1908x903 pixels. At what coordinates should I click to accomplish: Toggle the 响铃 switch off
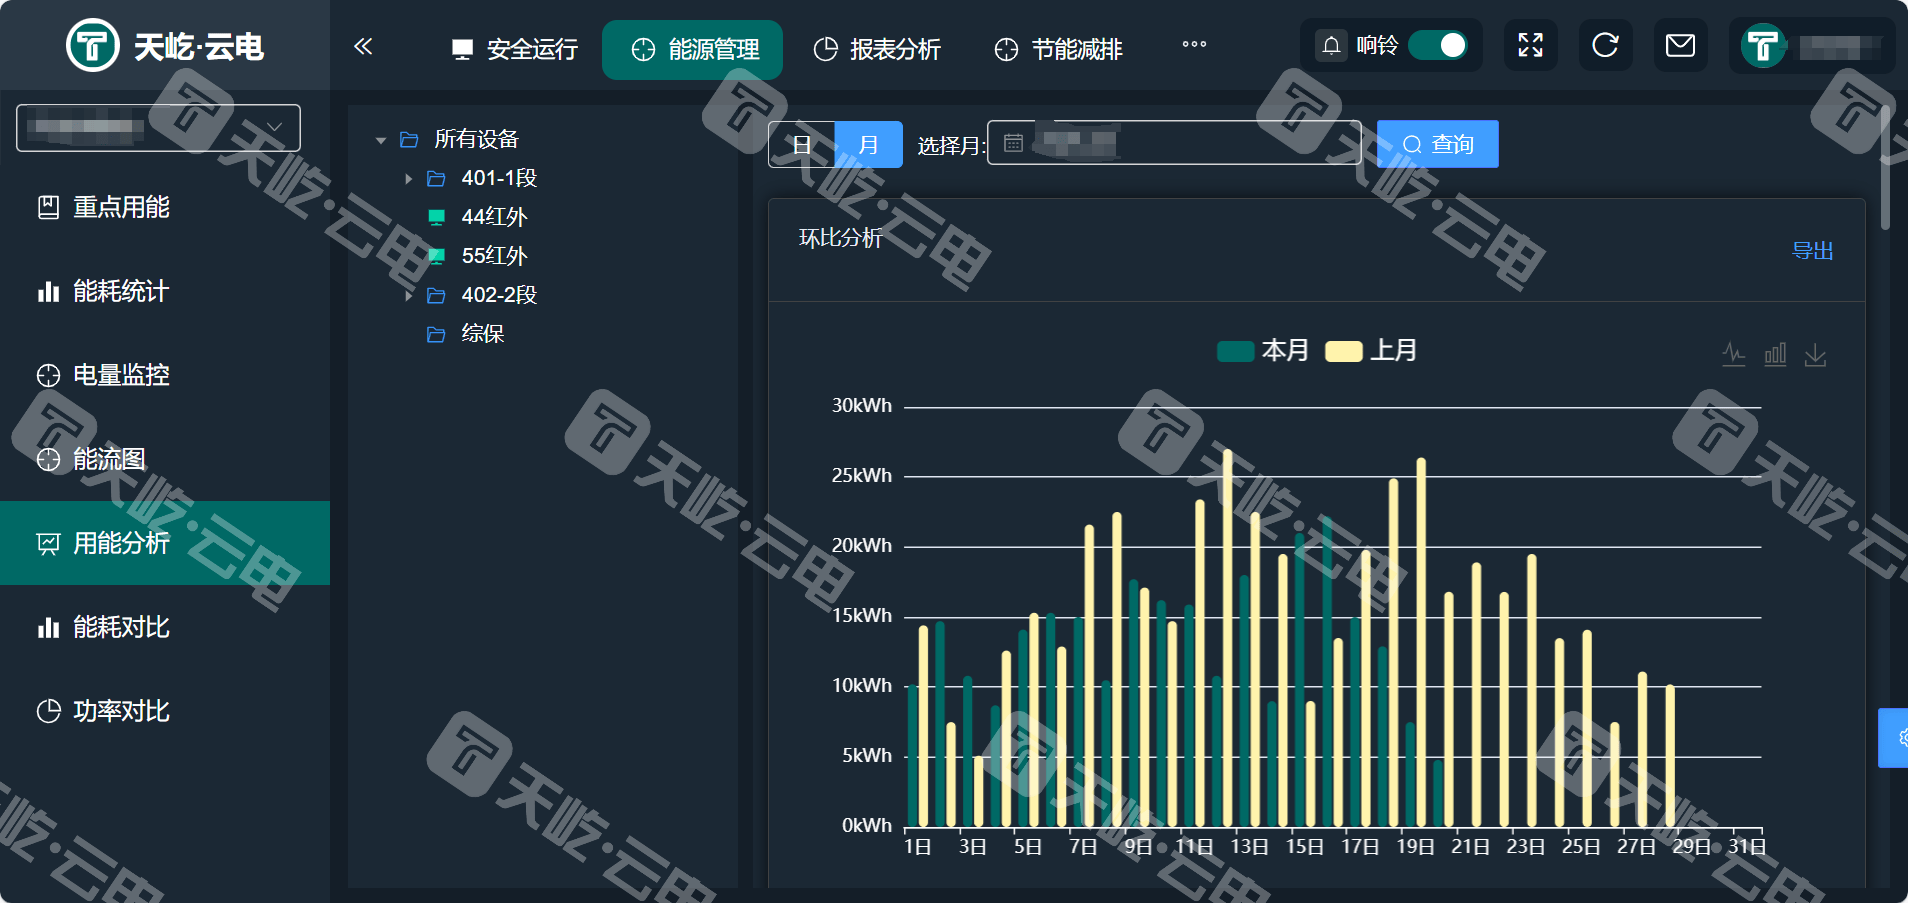point(1438,46)
